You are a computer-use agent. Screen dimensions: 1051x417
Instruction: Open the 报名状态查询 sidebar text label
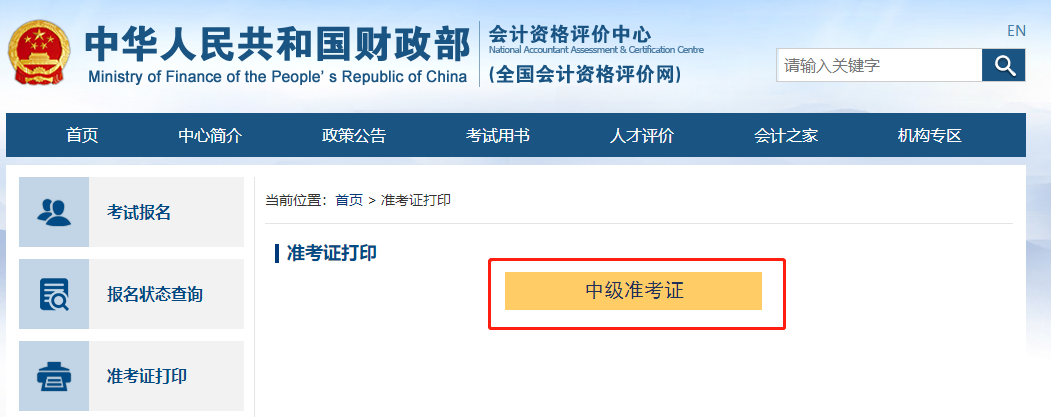pyautogui.click(x=155, y=294)
